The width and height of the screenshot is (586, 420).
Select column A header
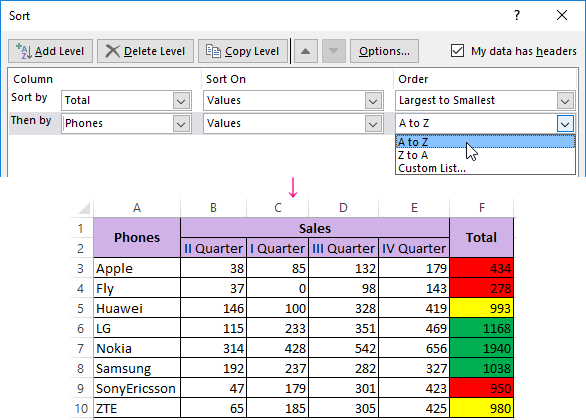tap(137, 208)
